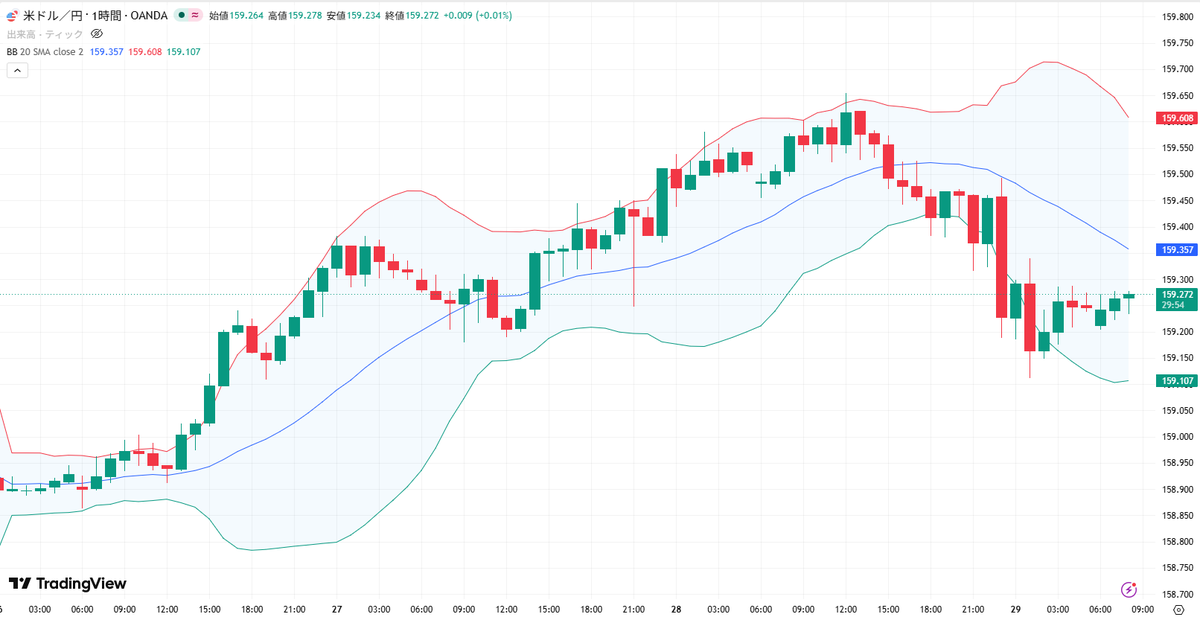Click the green 159.107 lower band price label

1177,381
